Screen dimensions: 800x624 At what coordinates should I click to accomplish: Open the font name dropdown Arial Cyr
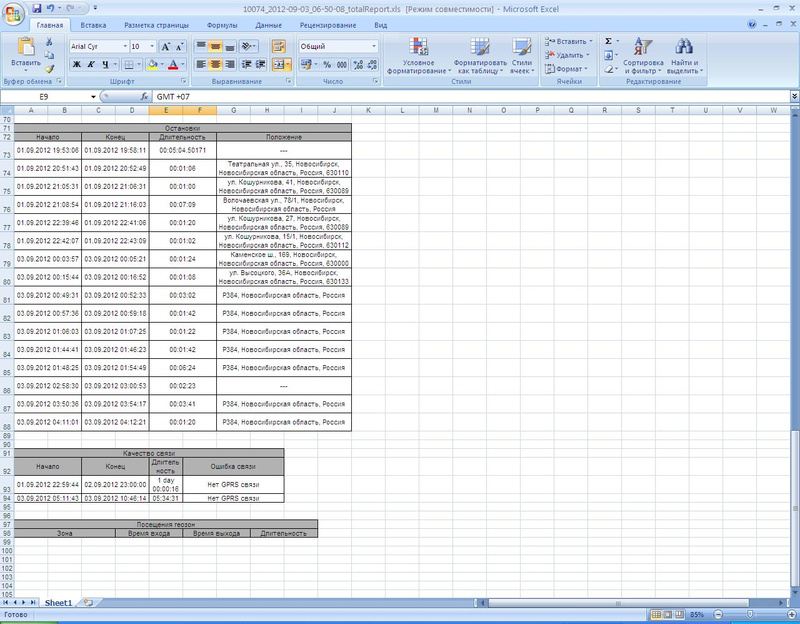point(123,46)
